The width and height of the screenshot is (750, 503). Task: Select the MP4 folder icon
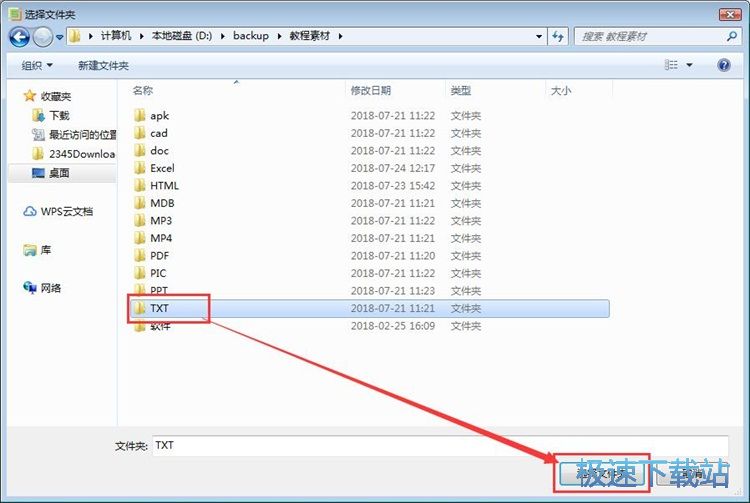[140, 238]
